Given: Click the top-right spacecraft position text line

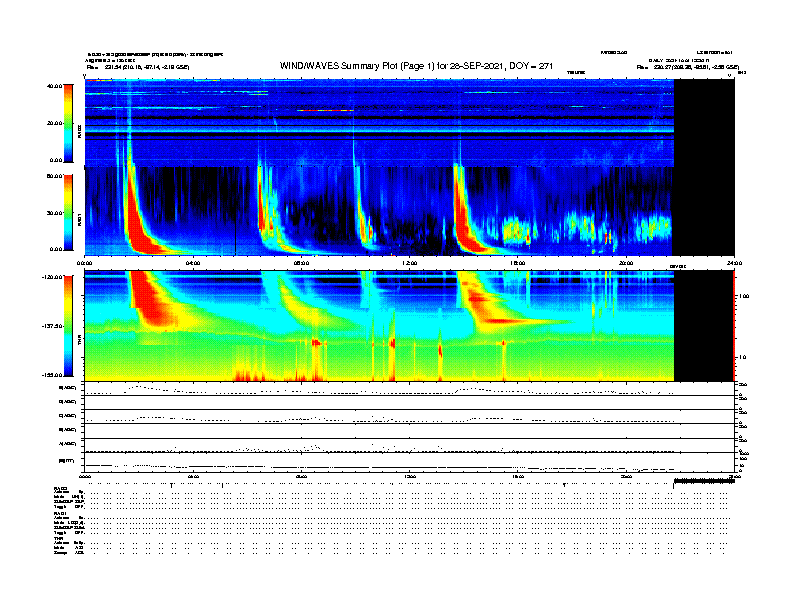Looking at the screenshot, I should (687, 67).
